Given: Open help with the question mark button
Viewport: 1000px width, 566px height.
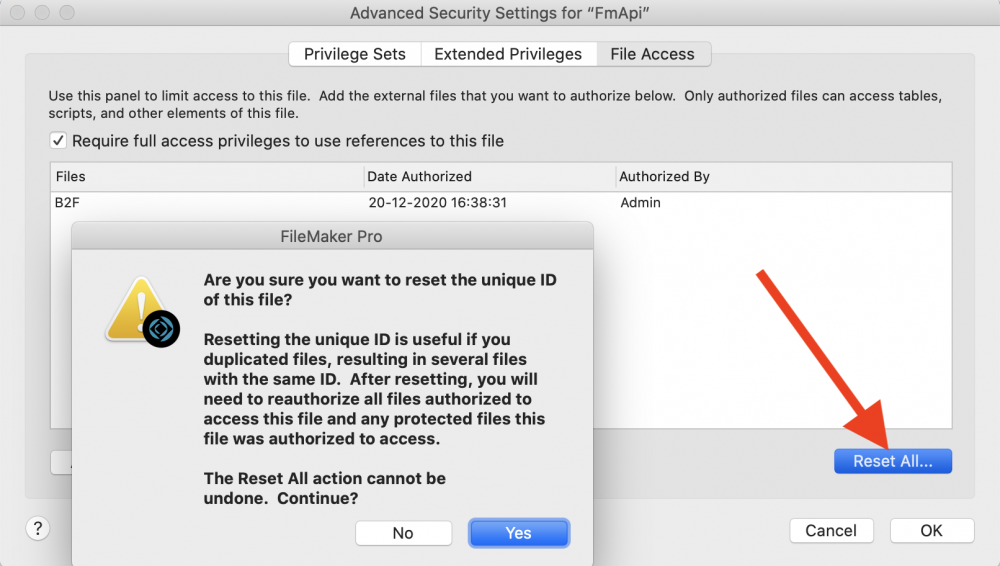Looking at the screenshot, I should pos(38,529).
